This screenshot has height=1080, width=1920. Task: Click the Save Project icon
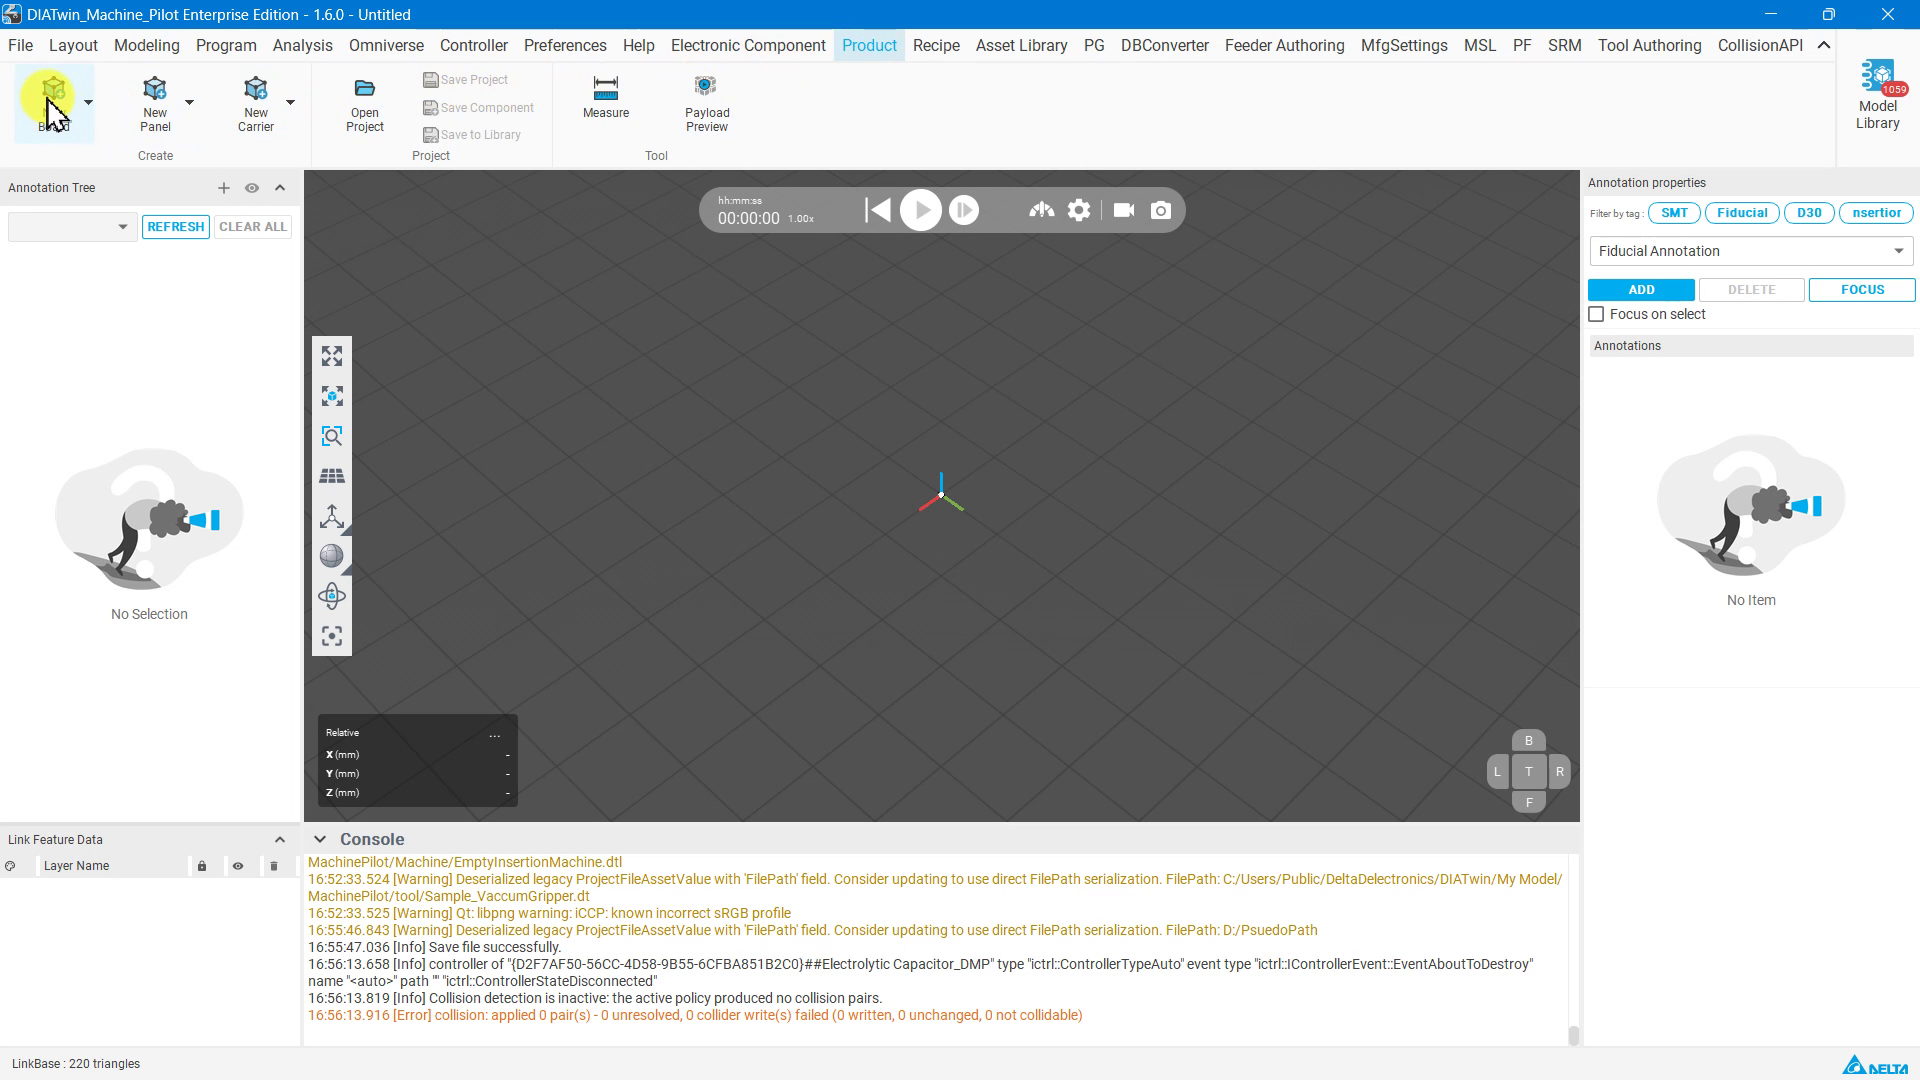pyautogui.click(x=431, y=80)
